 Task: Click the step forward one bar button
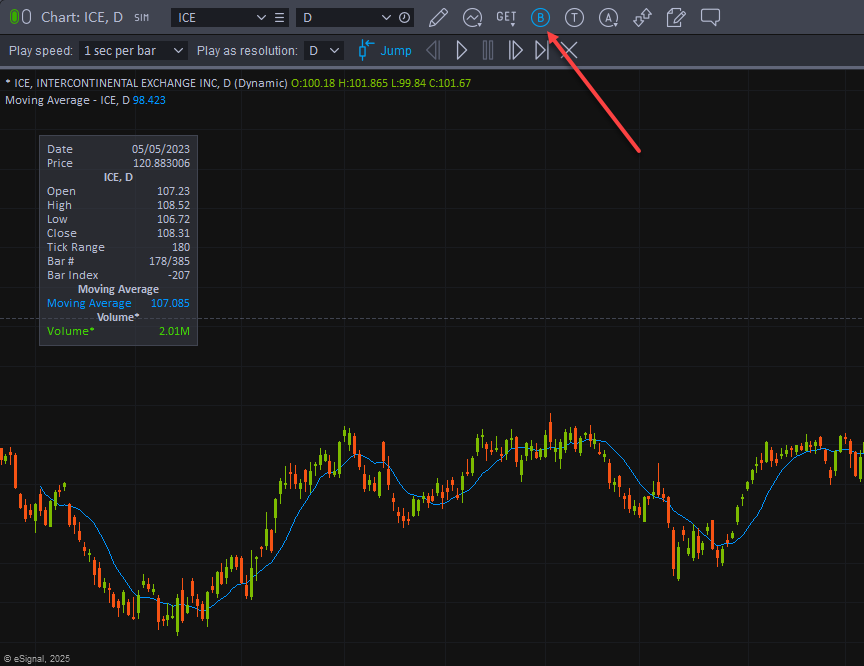(516, 50)
